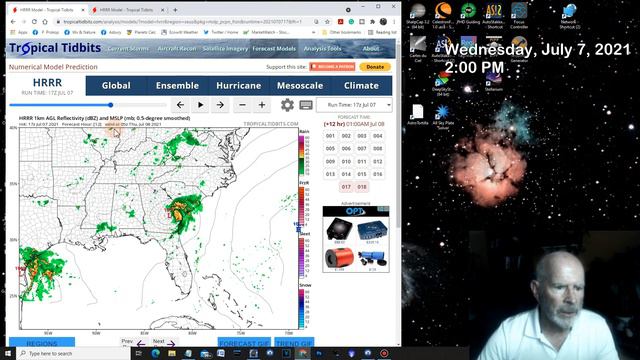Select forecast hour 018
640x360 pixels.
[x=362, y=187]
